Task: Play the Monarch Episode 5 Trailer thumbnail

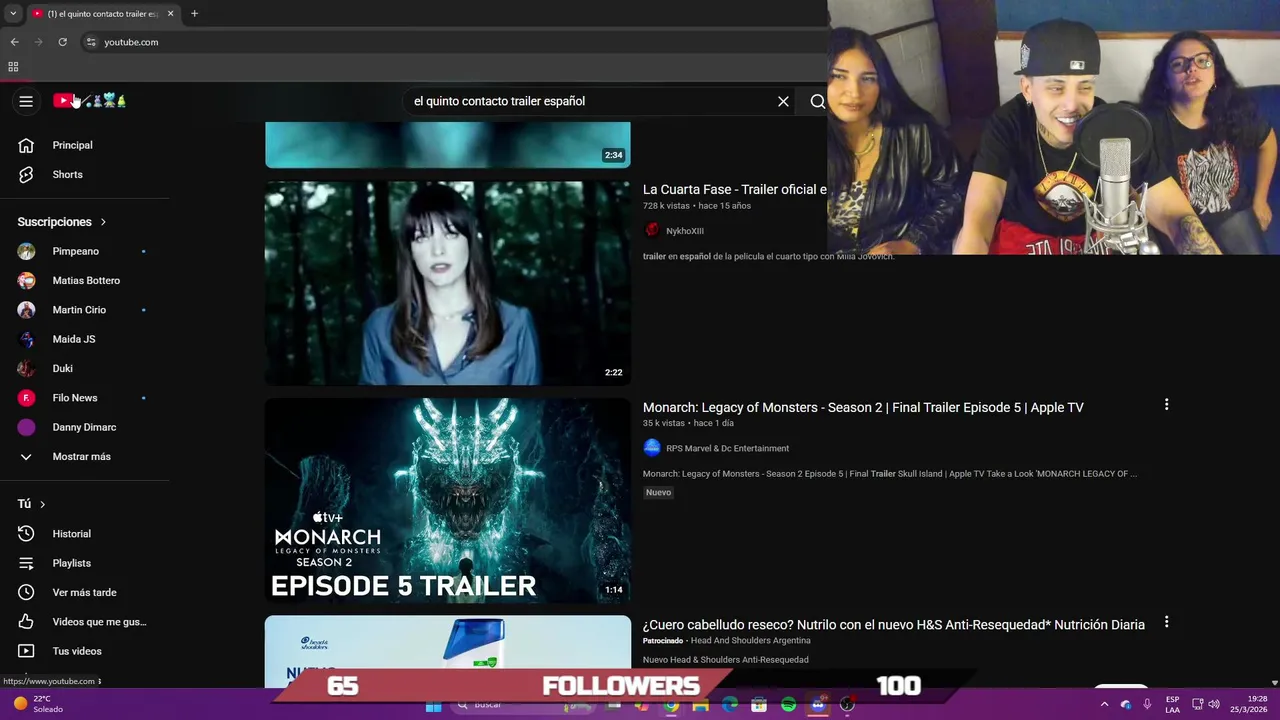Action: (448, 500)
